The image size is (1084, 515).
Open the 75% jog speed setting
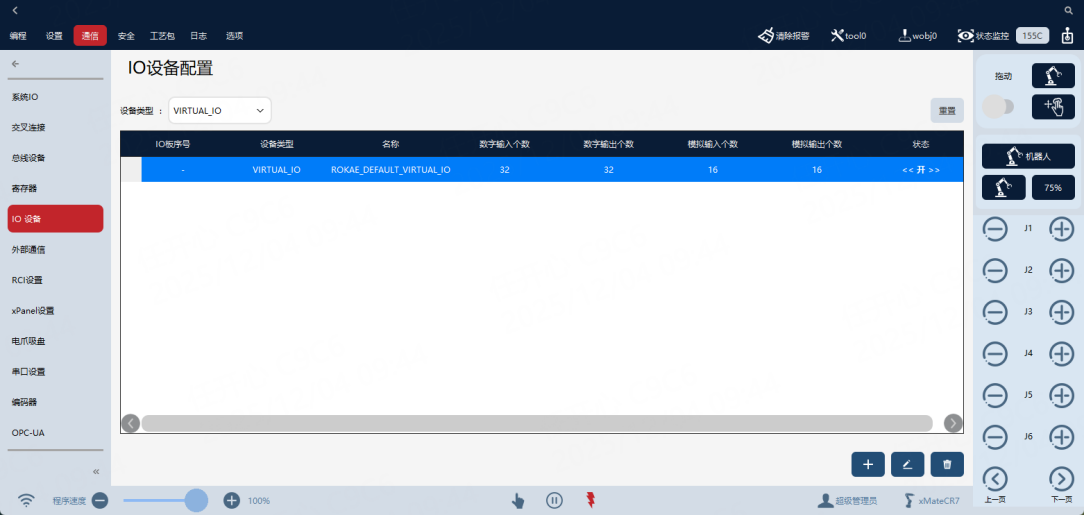[x=1053, y=187]
